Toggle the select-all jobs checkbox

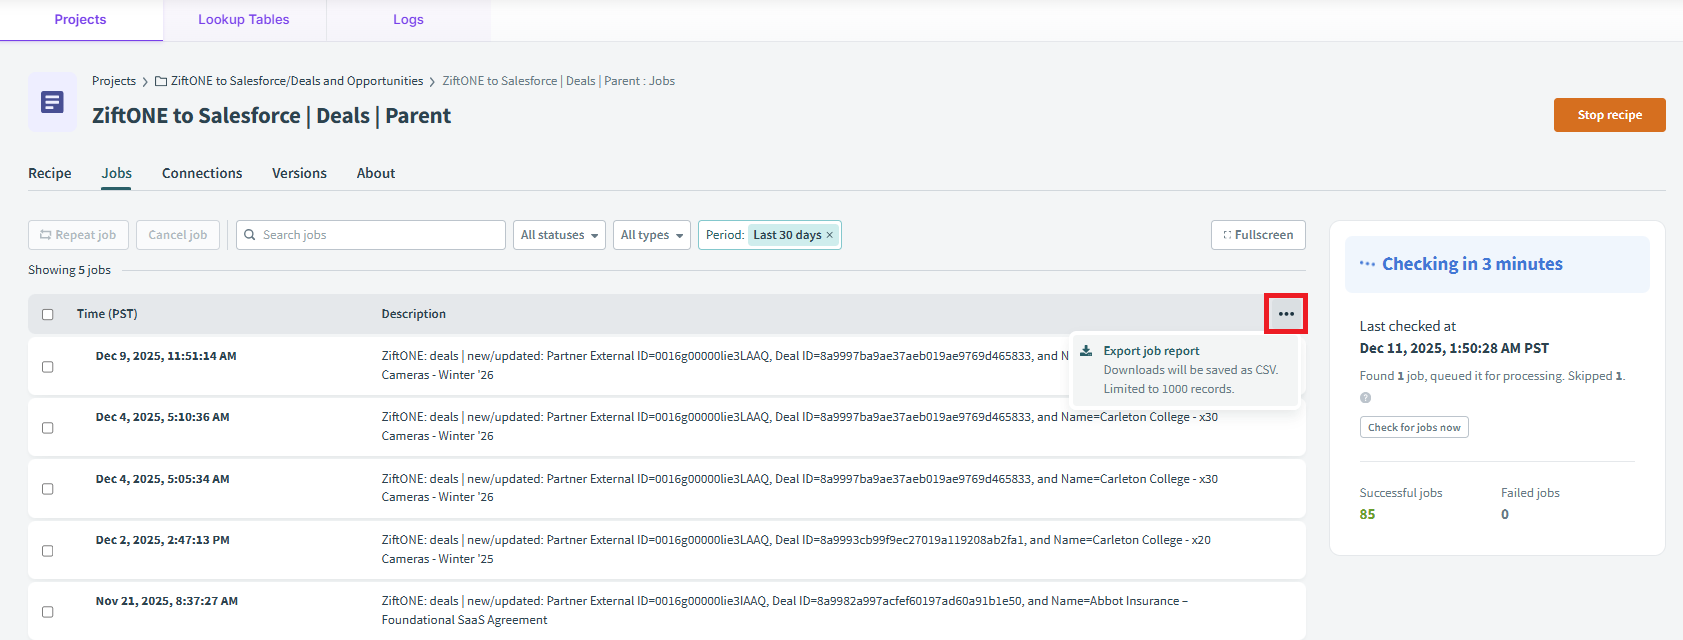point(47,314)
